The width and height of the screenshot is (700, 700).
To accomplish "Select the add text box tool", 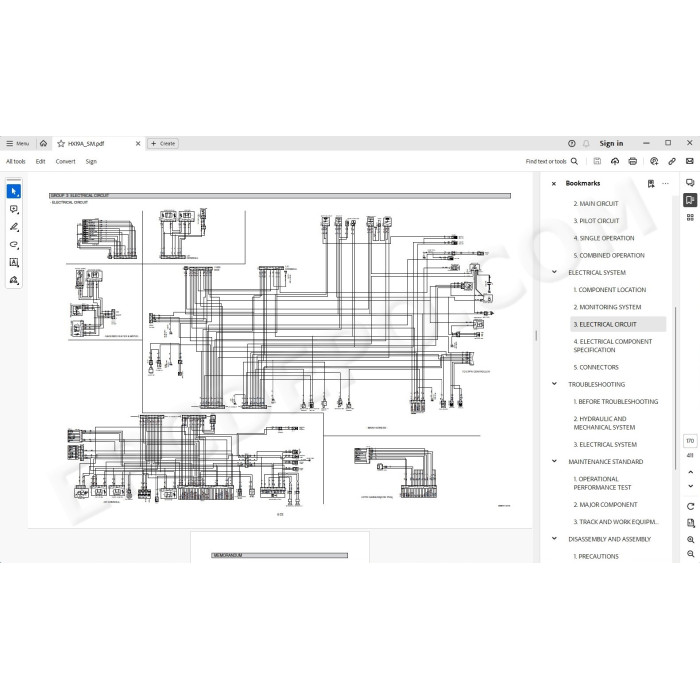I will 14,262.
